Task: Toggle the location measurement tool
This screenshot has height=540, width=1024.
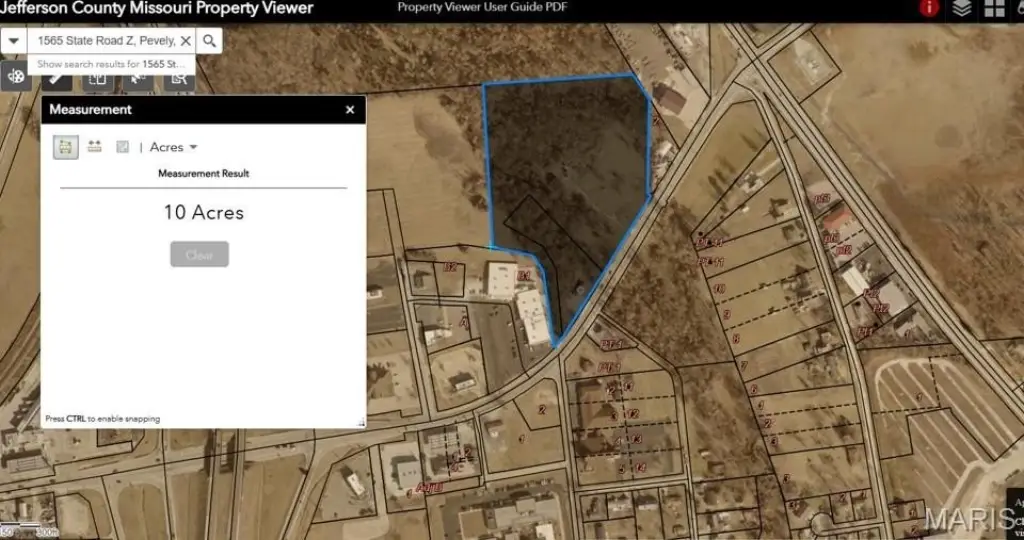Action: [122, 147]
